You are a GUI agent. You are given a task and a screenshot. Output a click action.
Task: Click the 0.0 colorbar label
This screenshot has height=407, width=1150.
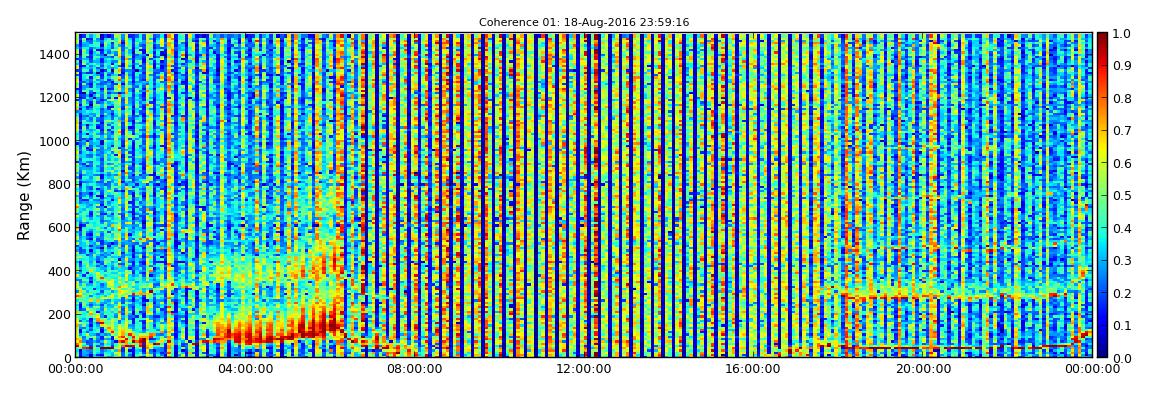[1121, 358]
